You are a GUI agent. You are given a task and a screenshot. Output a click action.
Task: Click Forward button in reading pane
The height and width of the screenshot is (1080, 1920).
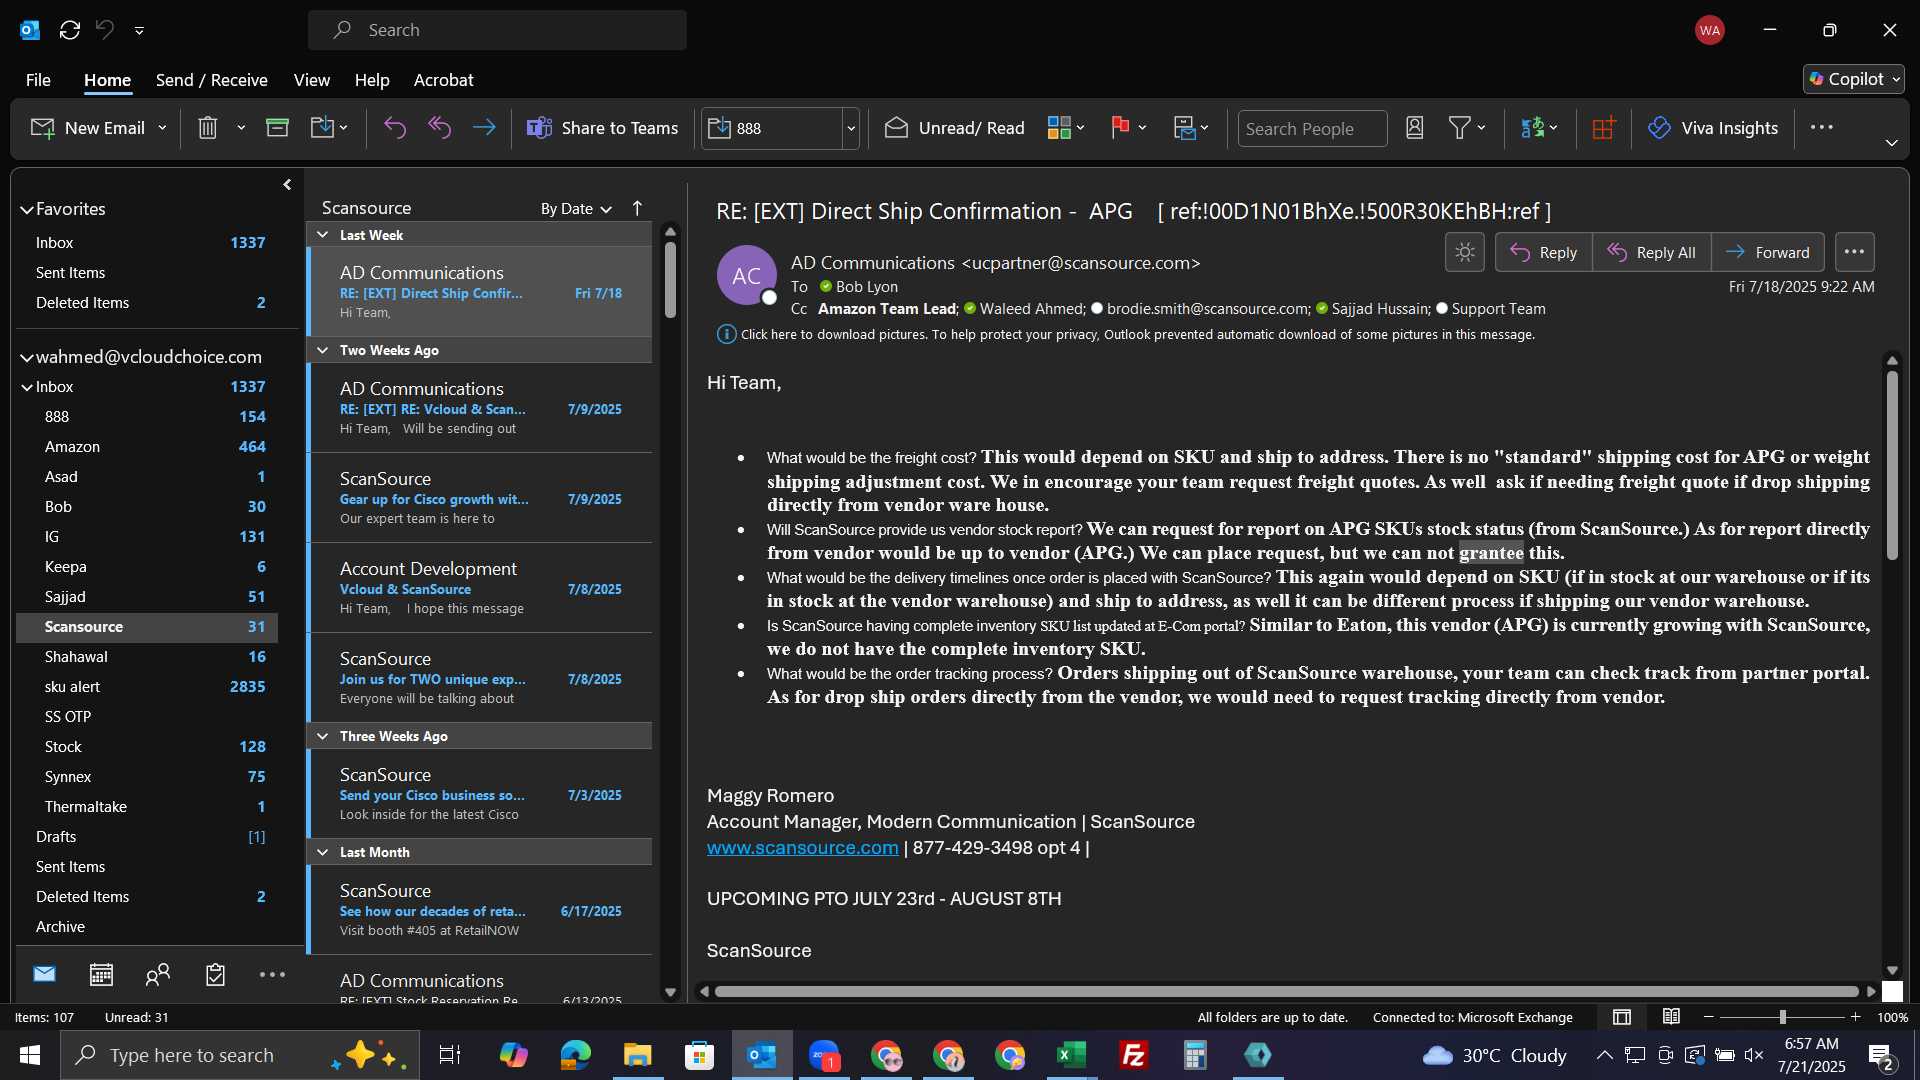pos(1767,252)
